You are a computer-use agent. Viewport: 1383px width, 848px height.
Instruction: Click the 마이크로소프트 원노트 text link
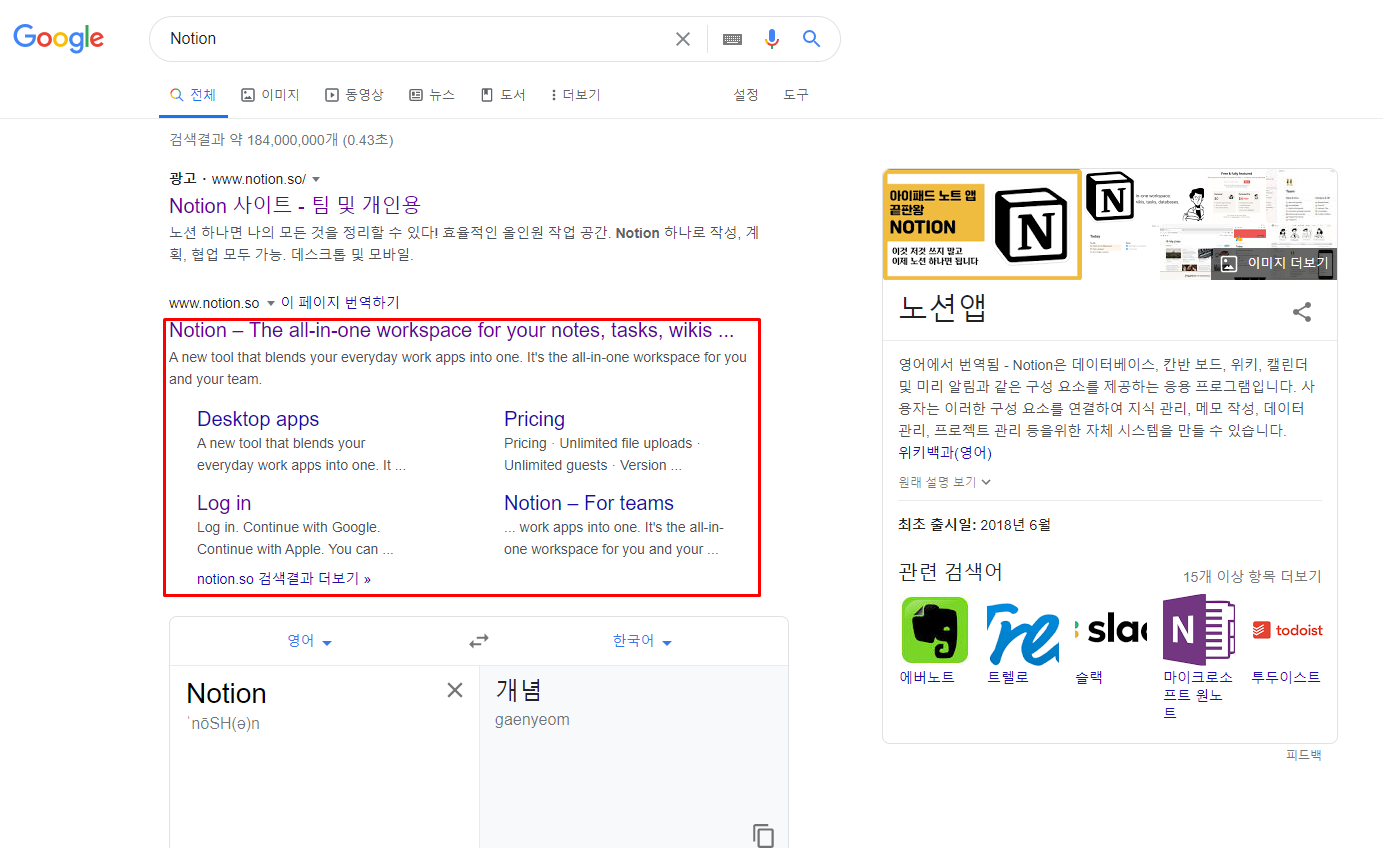coord(1198,695)
